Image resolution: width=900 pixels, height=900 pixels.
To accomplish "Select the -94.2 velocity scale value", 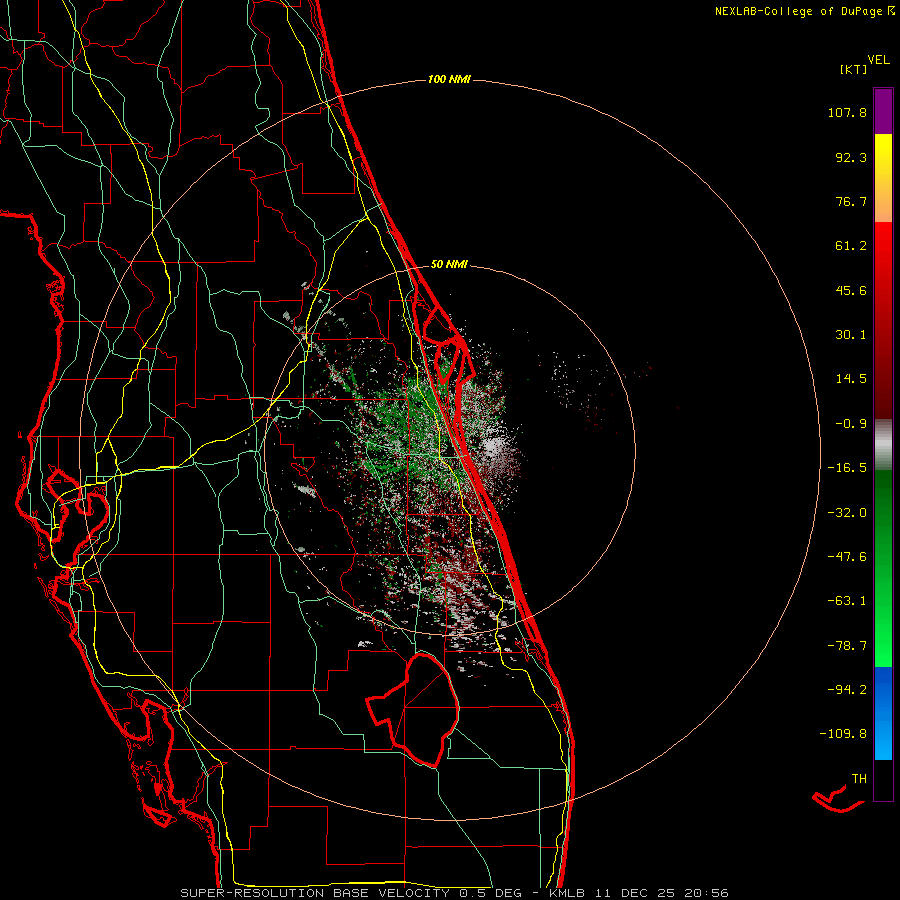I will 847,689.
